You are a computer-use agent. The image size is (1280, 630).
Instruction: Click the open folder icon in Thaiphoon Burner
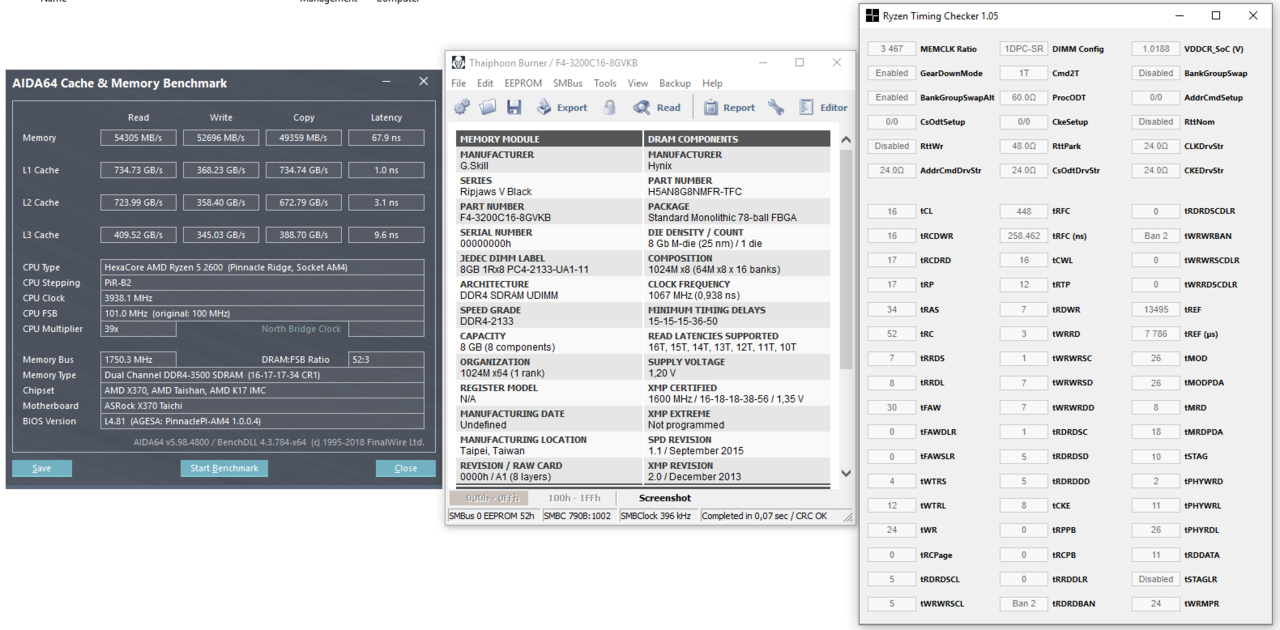pyautogui.click(x=487, y=107)
